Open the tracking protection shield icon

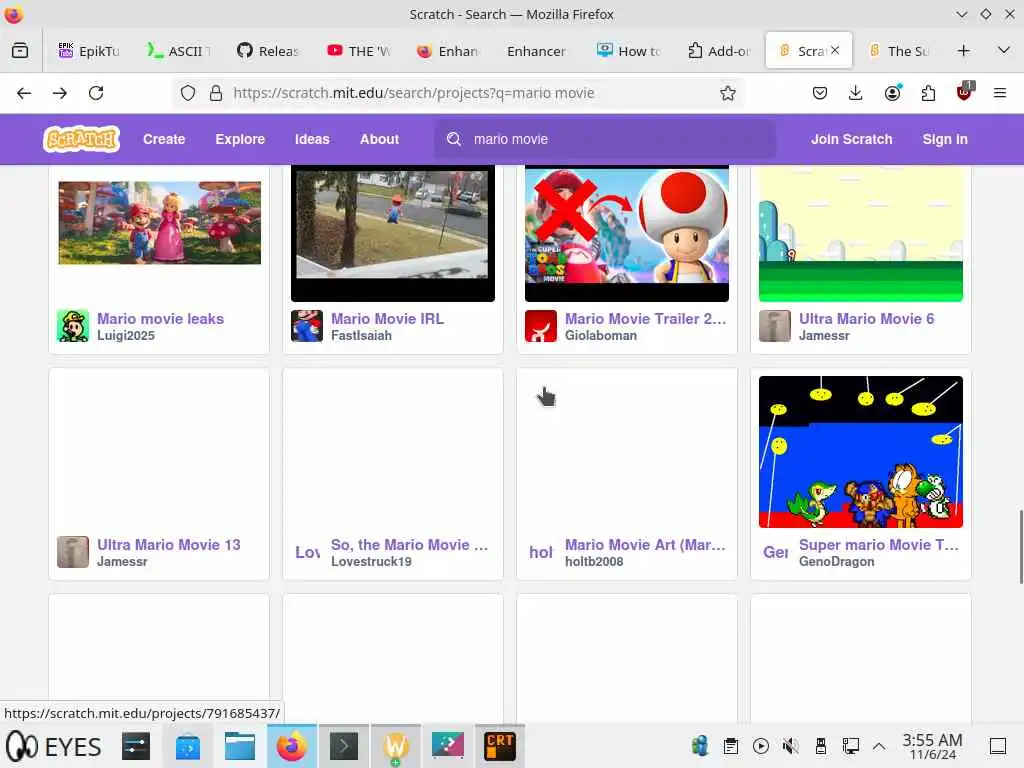188,93
